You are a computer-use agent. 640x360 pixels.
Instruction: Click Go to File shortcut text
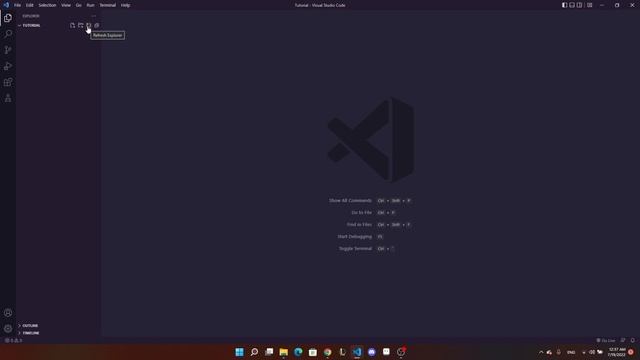[362, 213]
